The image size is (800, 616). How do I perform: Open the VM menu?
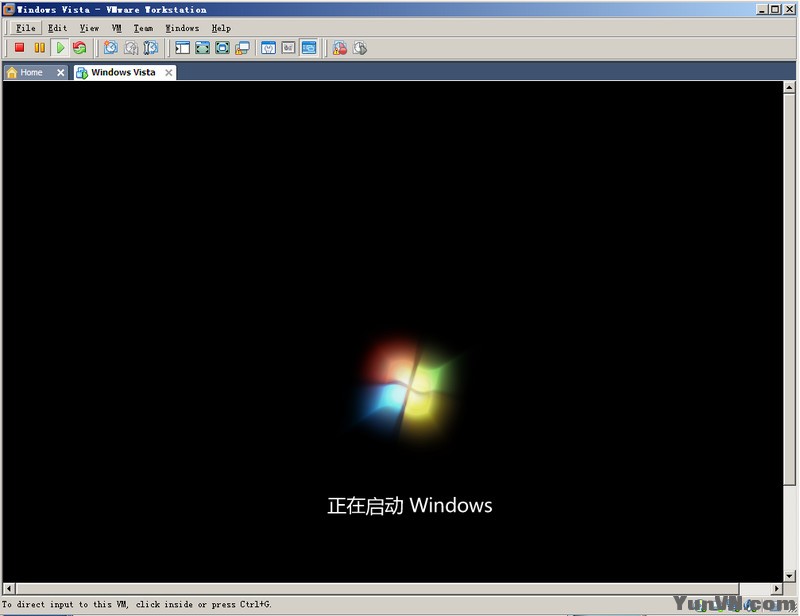116,28
